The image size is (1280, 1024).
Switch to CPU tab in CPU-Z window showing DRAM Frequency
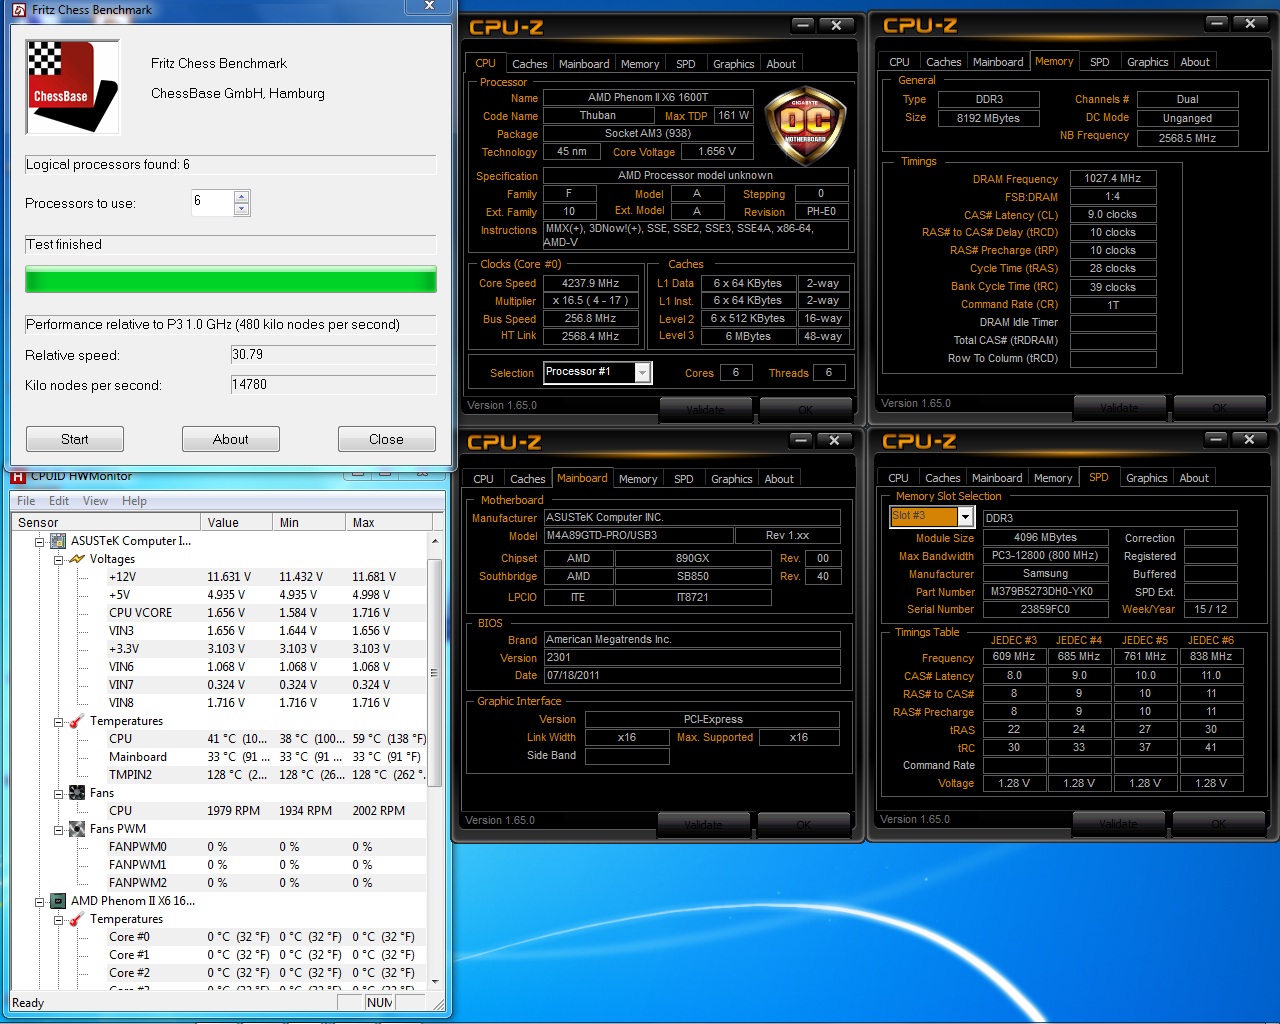tap(899, 62)
